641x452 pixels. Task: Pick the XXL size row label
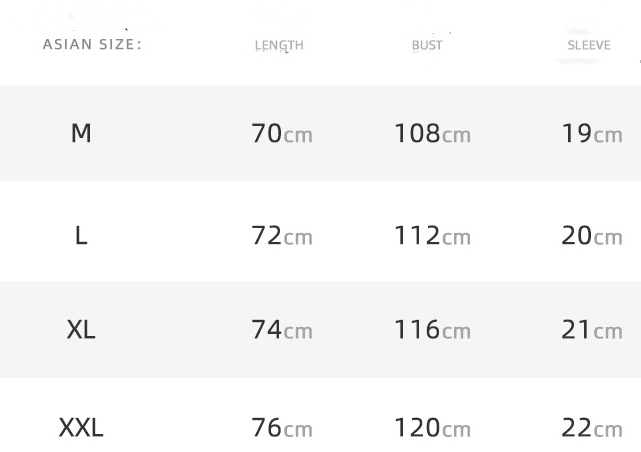81,428
